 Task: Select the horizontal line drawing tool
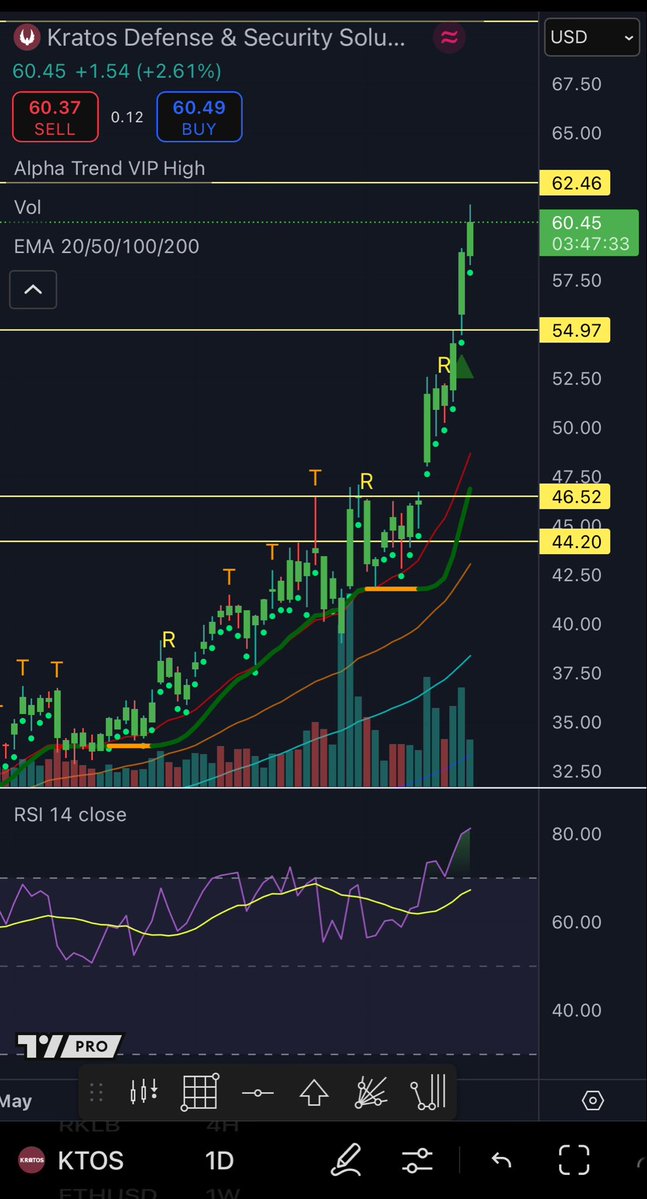258,1093
